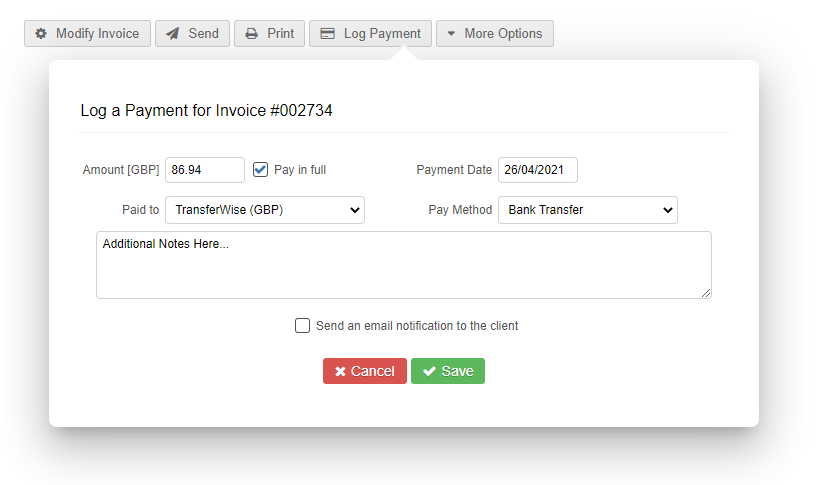
Task: Click the X icon on Cancel button
Action: 340,371
